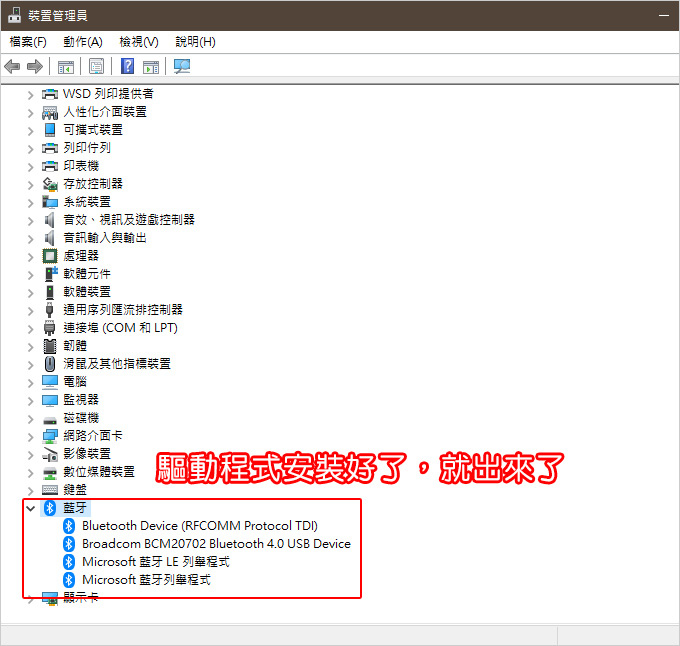Collapse the 藍牙 category
Viewport: 680px width, 646px height.
click(30, 508)
